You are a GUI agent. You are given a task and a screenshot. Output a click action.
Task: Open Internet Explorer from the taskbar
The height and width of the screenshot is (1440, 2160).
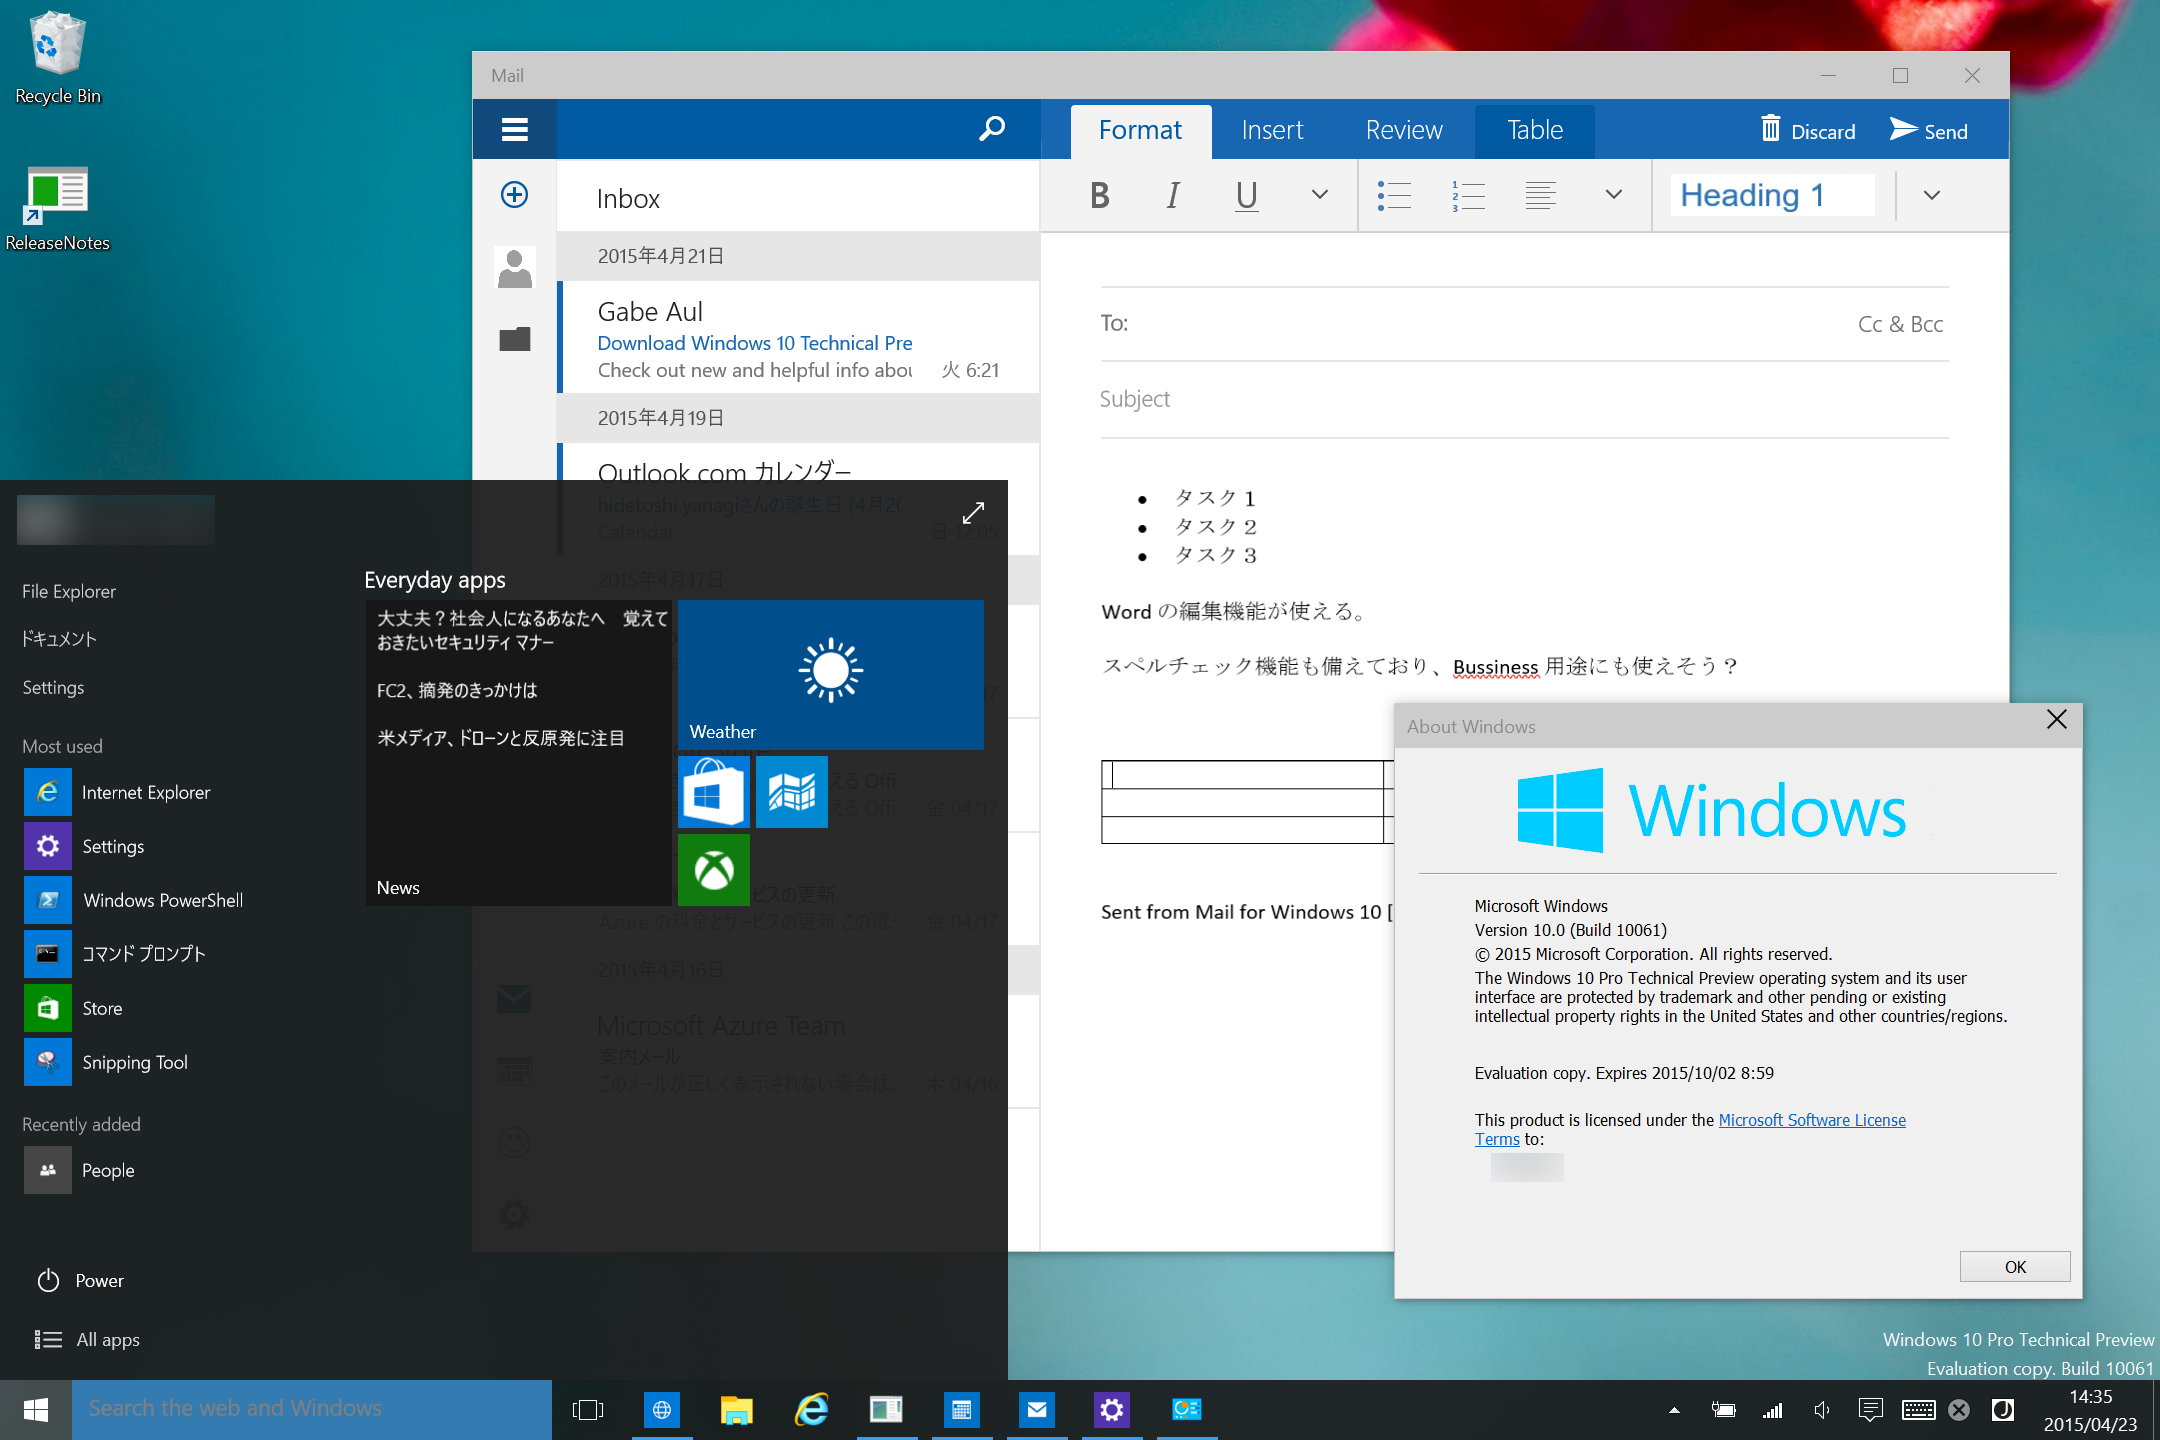[812, 1409]
